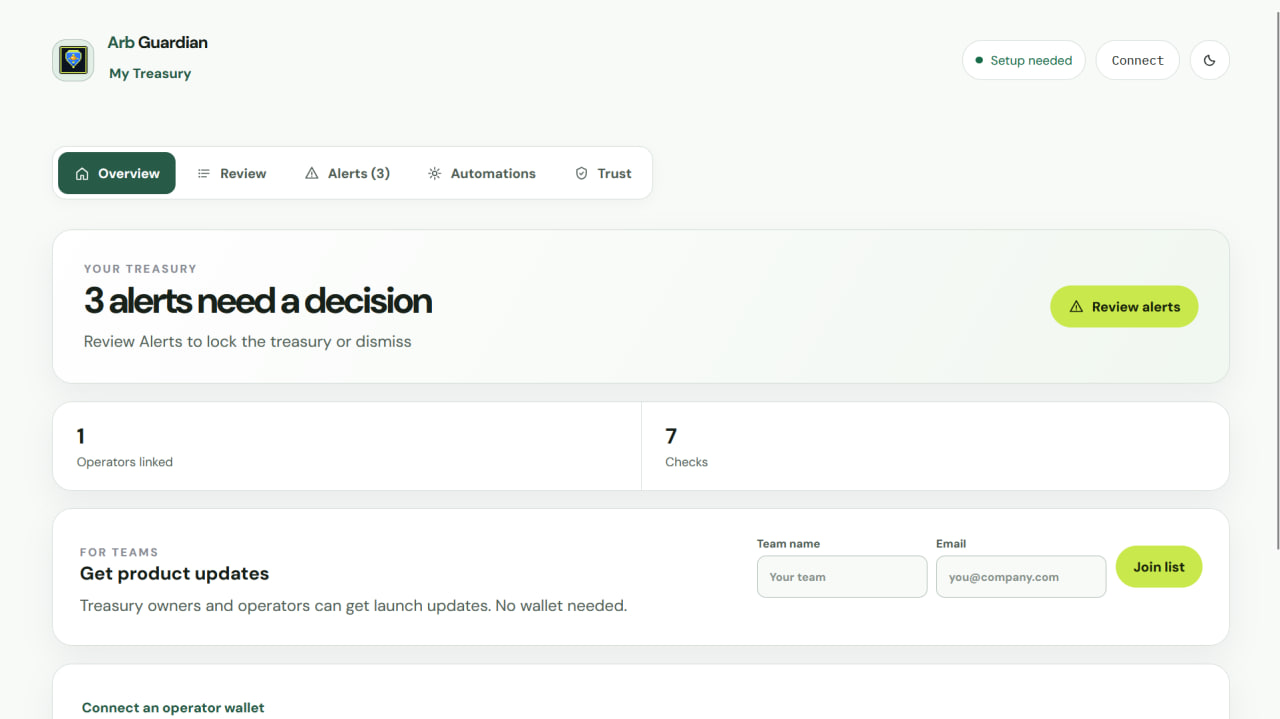Viewport: 1280px width, 719px height.
Task: Open the Automations tab
Action: [482, 173]
